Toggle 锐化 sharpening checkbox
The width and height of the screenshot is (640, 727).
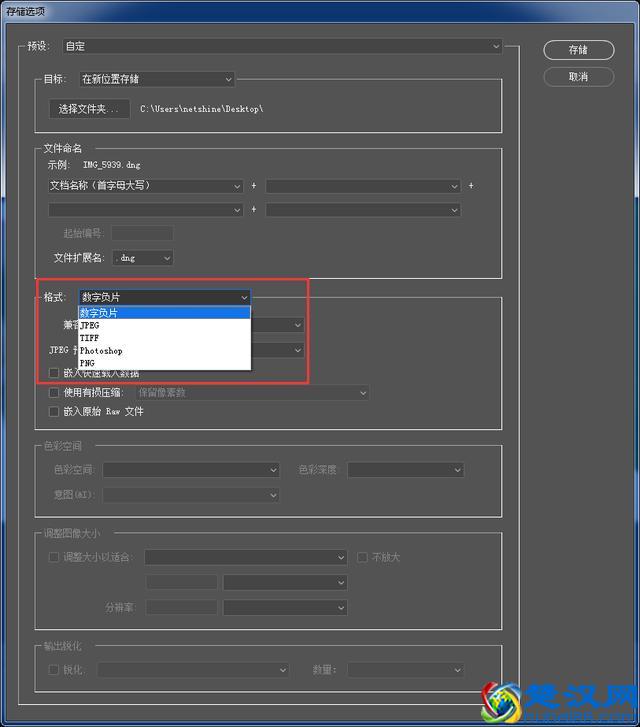[x=54, y=670]
